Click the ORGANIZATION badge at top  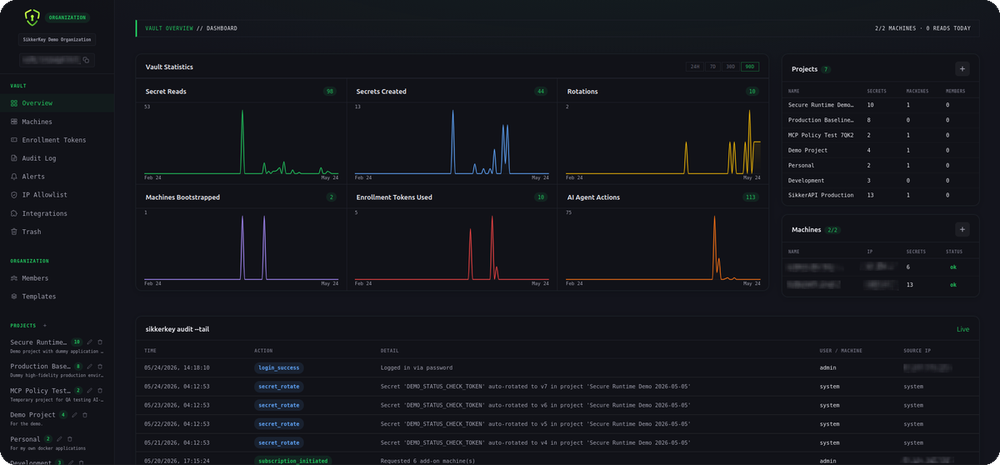pyautogui.click(x=68, y=18)
